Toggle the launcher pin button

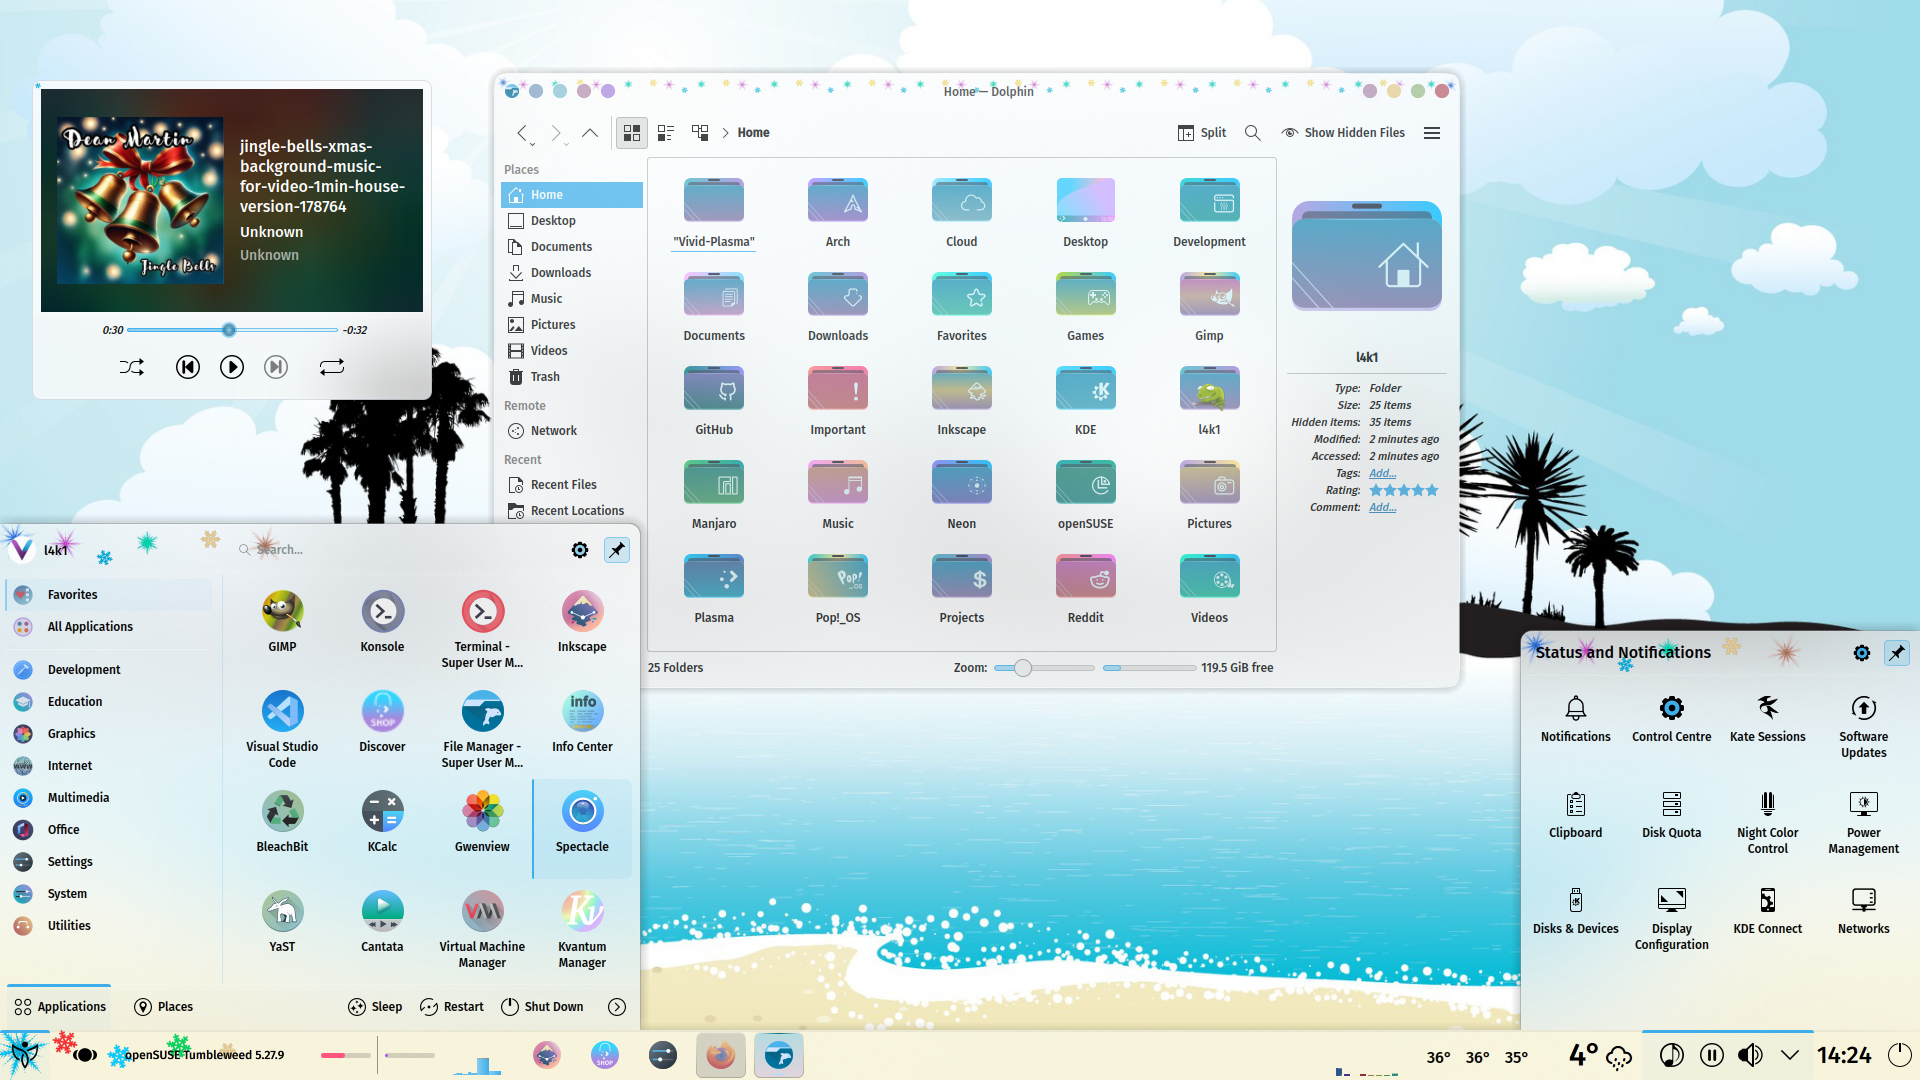617,549
